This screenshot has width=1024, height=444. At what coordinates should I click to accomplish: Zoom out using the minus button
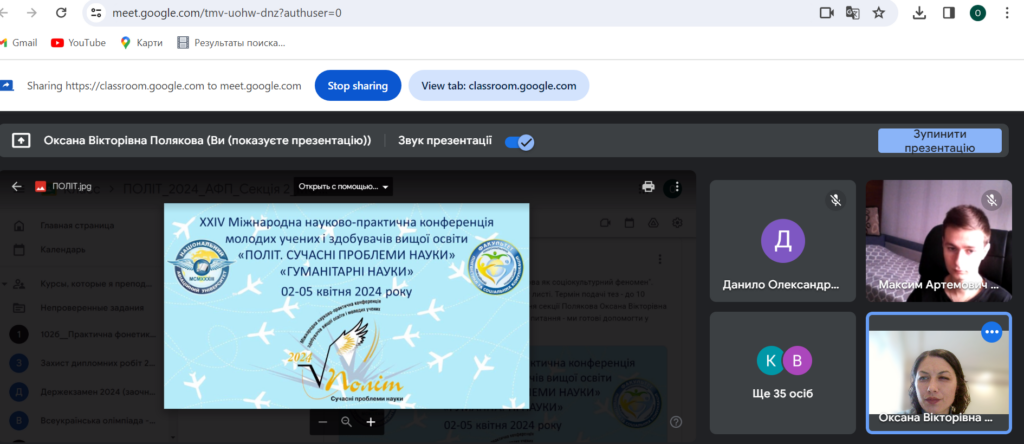coord(322,422)
